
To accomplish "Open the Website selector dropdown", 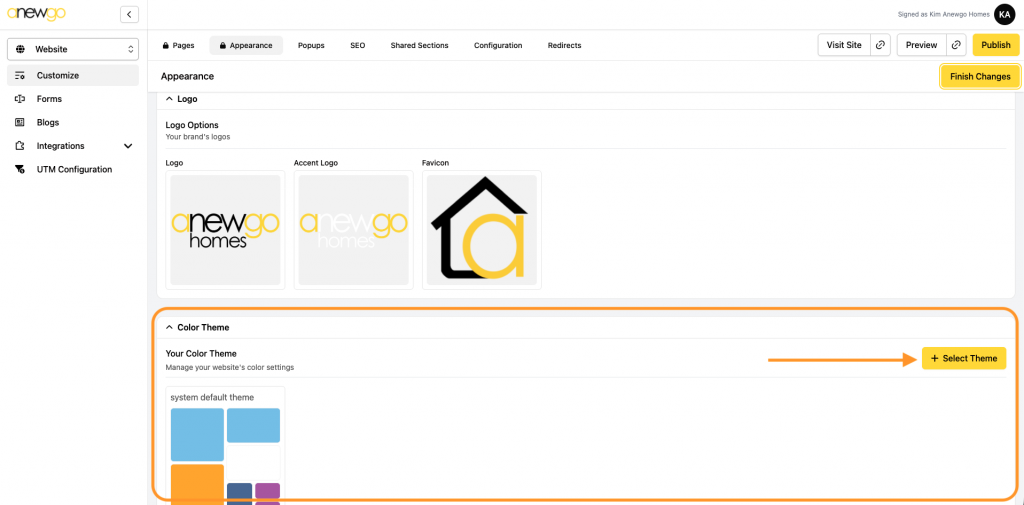I will click(x=73, y=49).
